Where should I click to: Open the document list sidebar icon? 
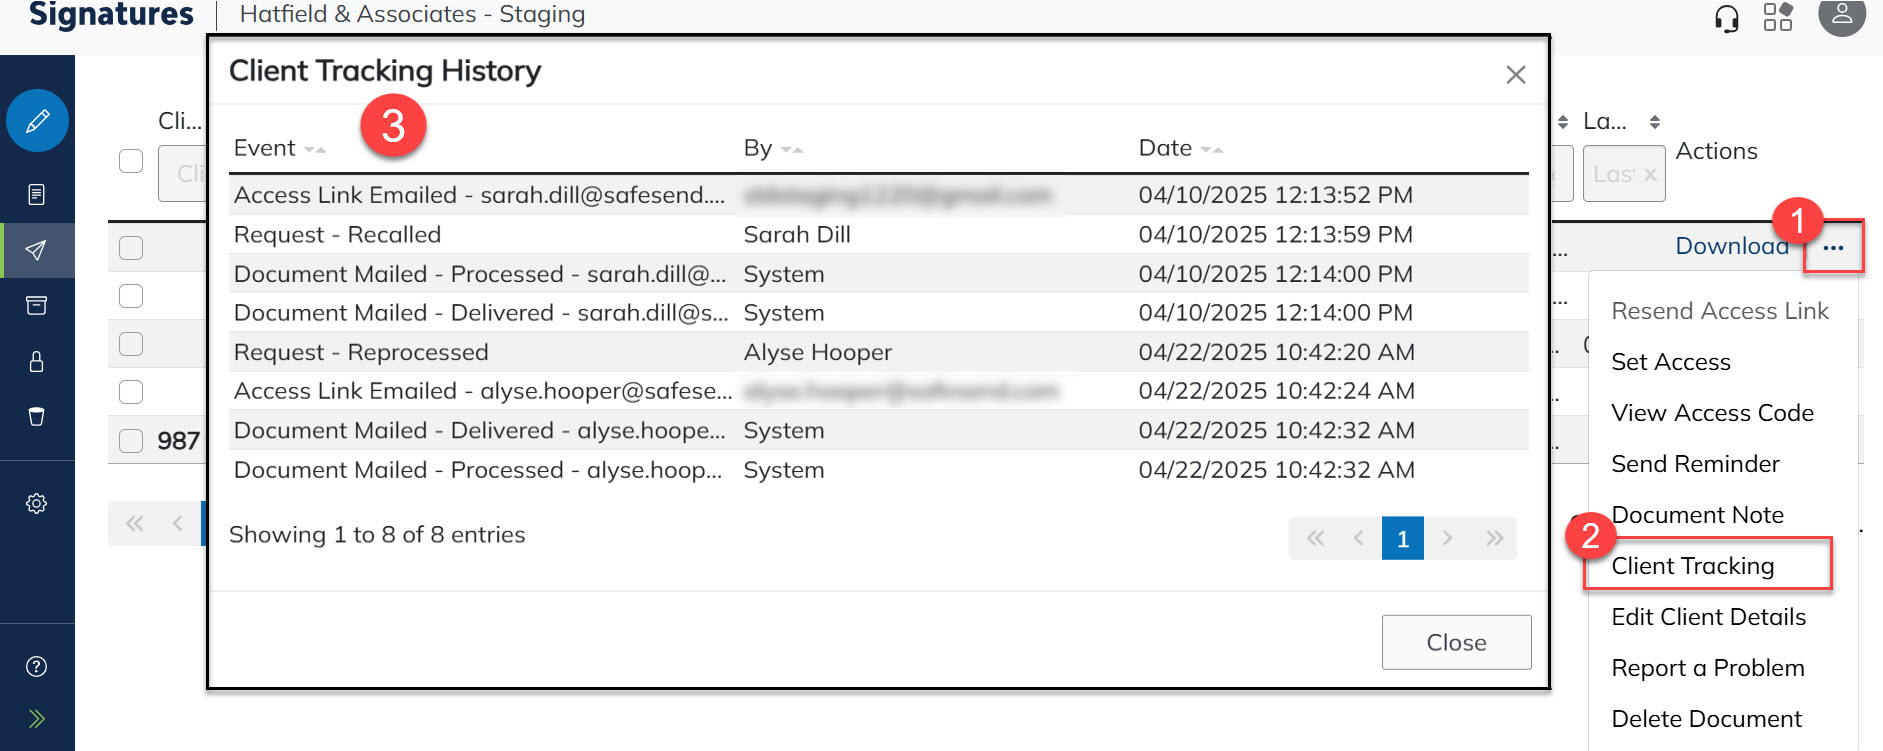click(x=37, y=194)
